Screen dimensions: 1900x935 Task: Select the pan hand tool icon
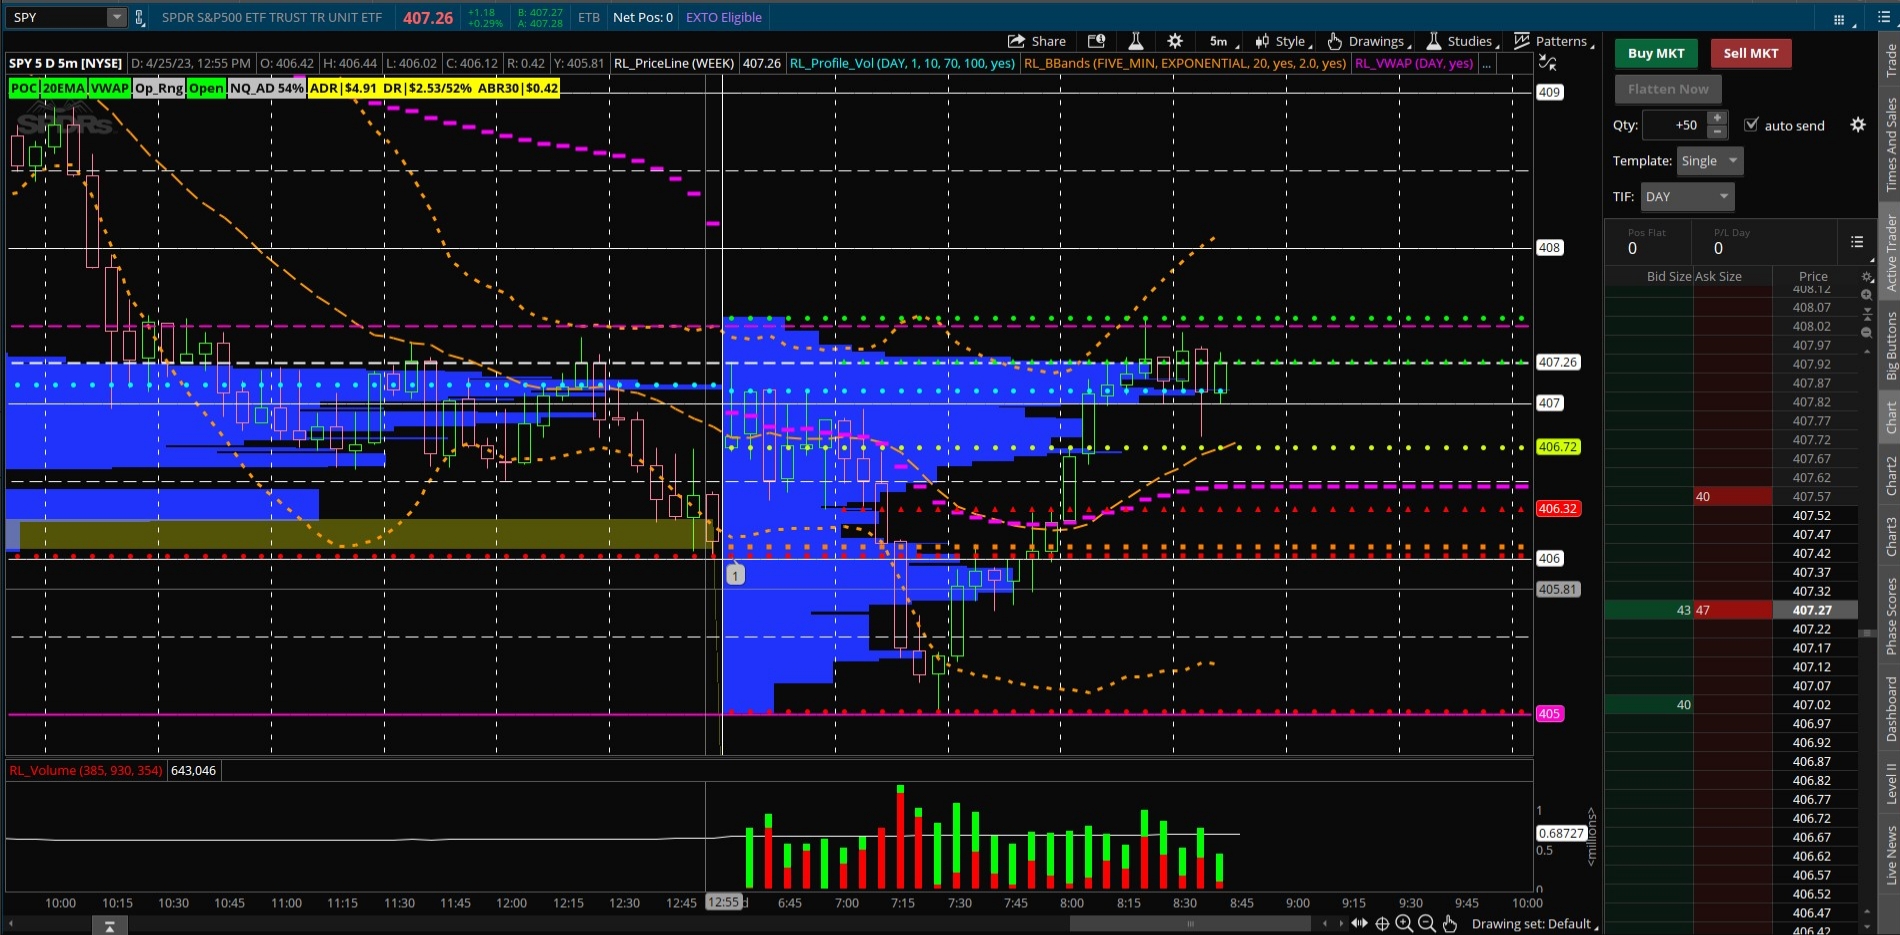(x=1450, y=924)
